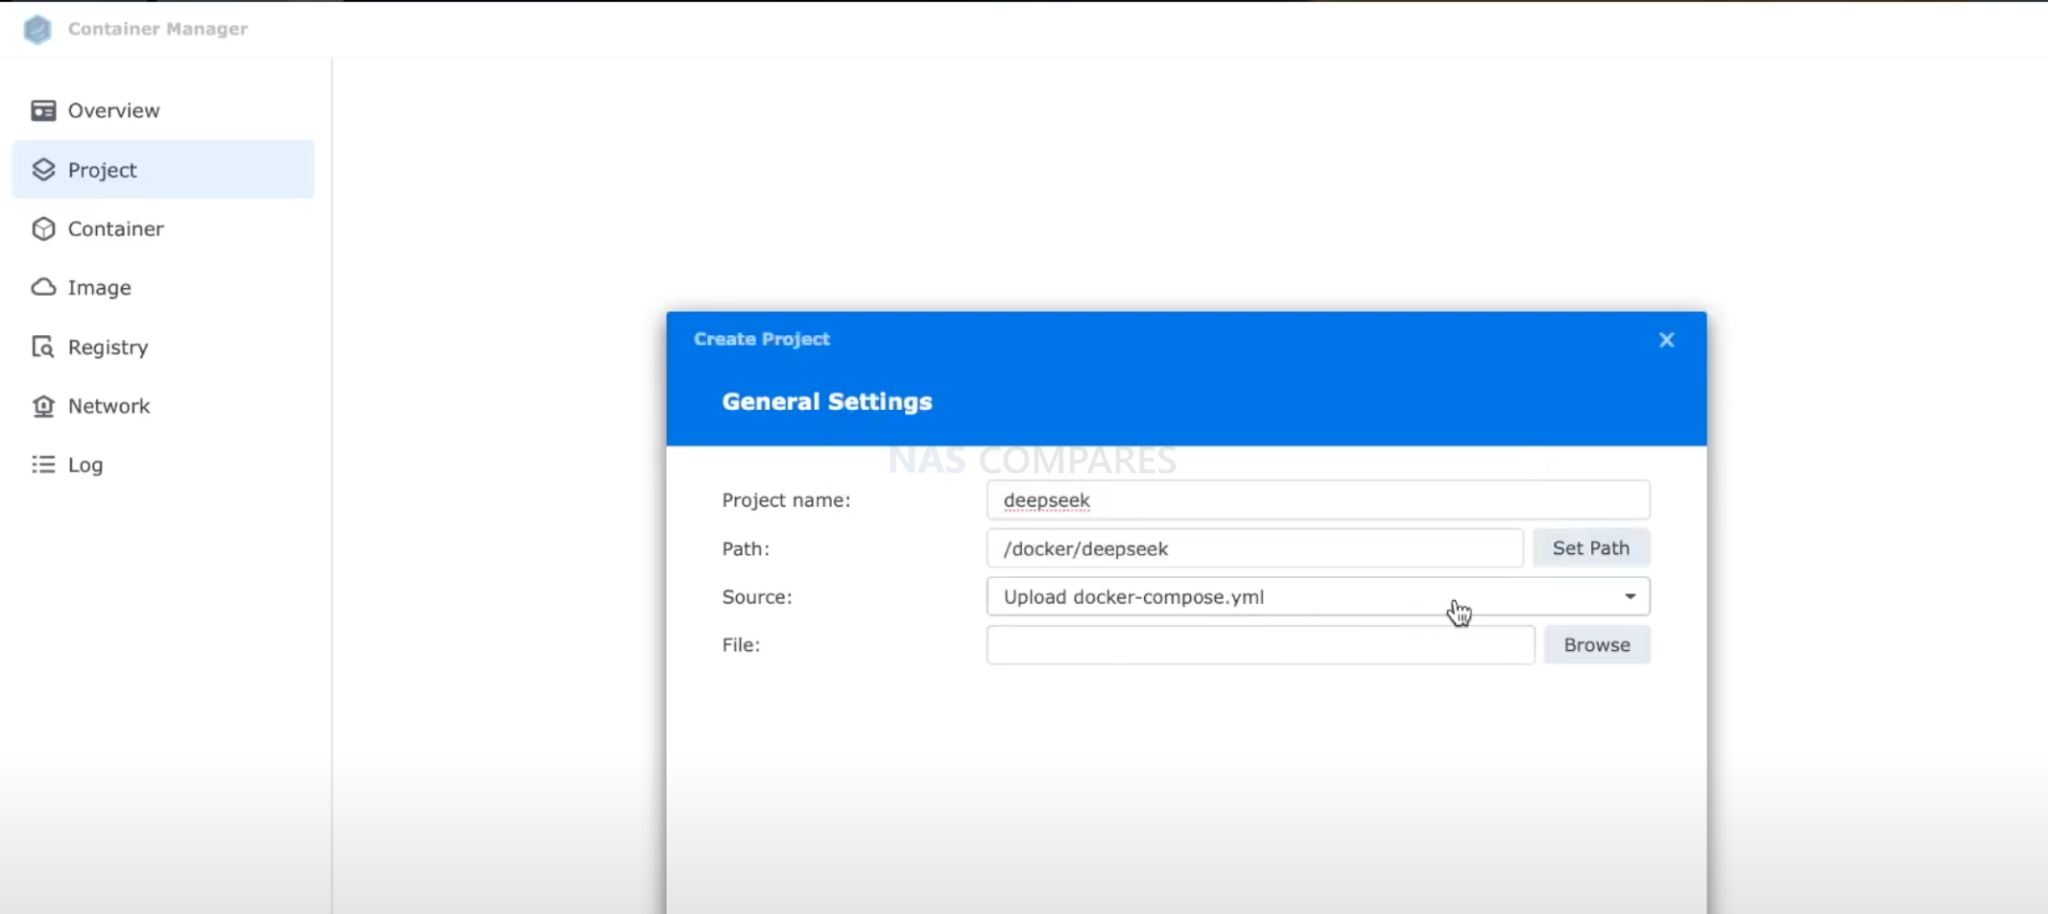2048x914 pixels.
Task: Click the Set Path button
Action: coord(1590,547)
